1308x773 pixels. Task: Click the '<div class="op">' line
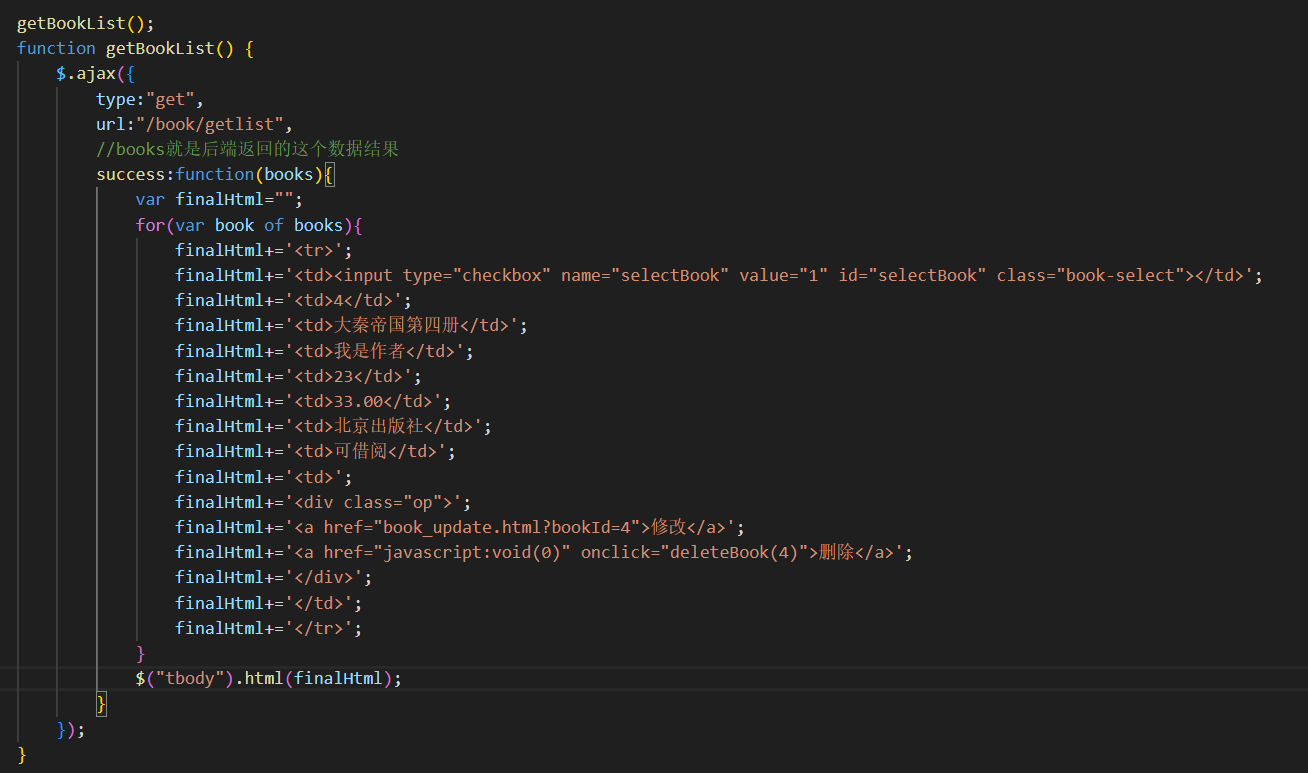pos(323,502)
